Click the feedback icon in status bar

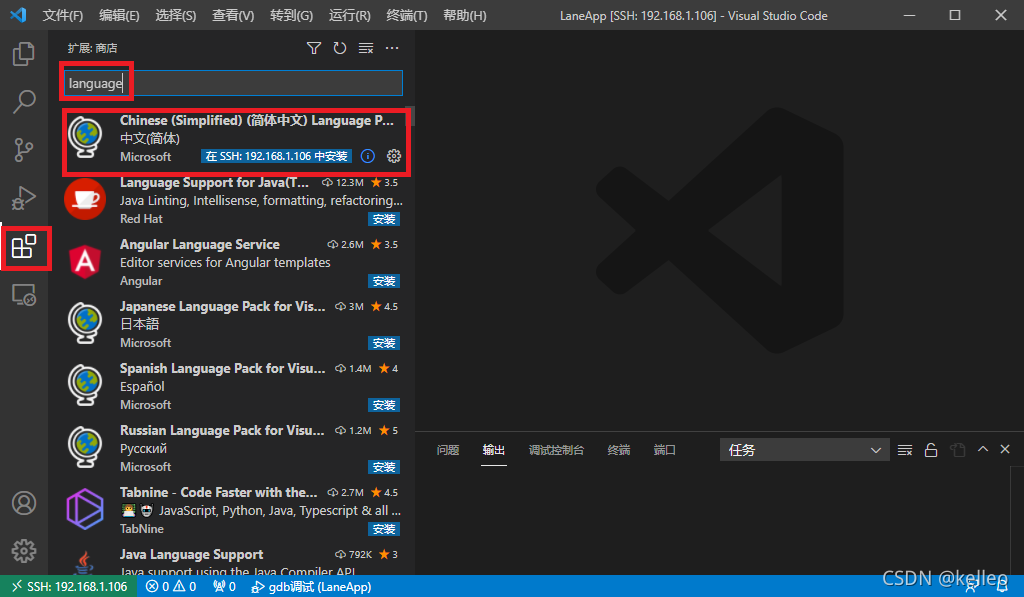[972, 587]
